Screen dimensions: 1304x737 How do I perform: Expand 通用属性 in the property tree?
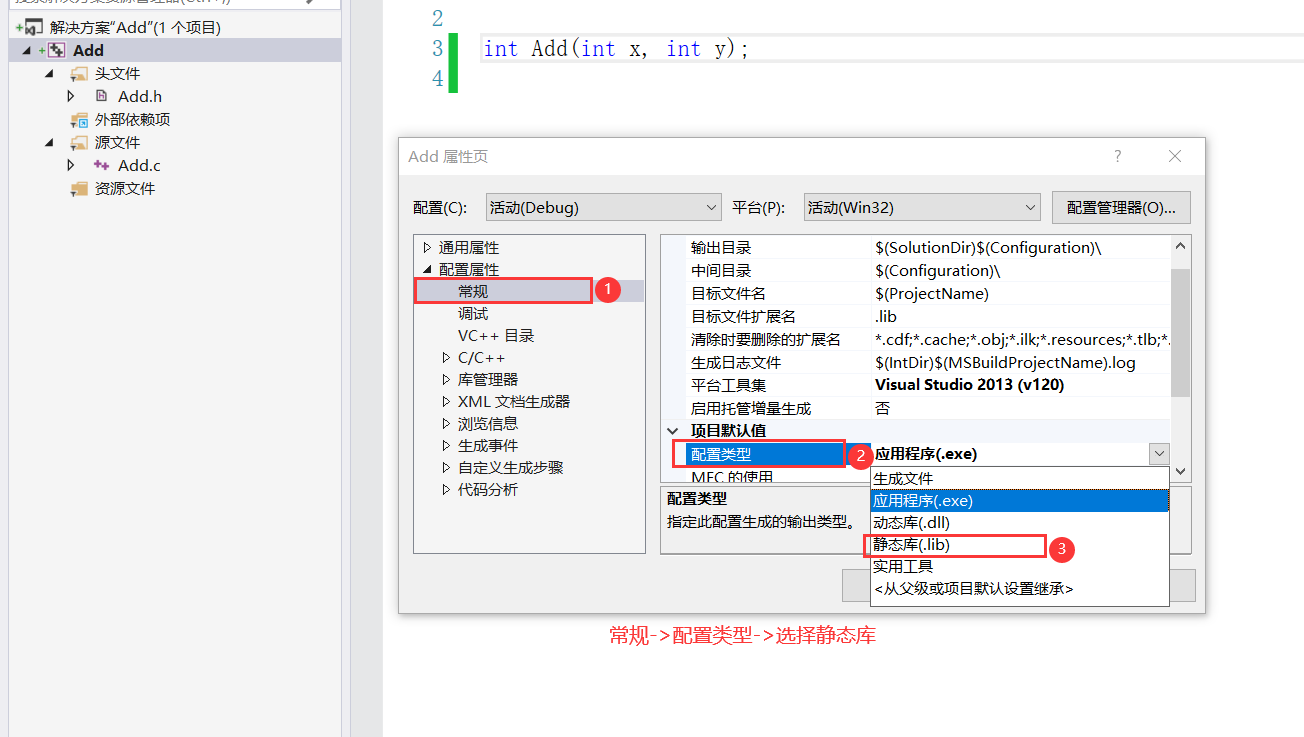point(428,247)
